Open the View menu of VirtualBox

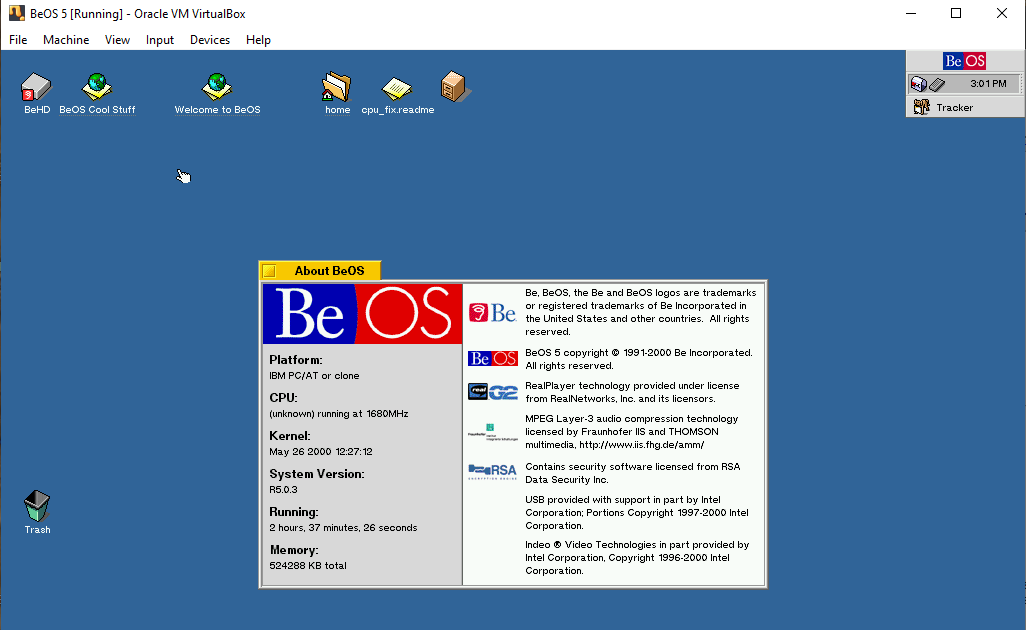[x=117, y=40]
